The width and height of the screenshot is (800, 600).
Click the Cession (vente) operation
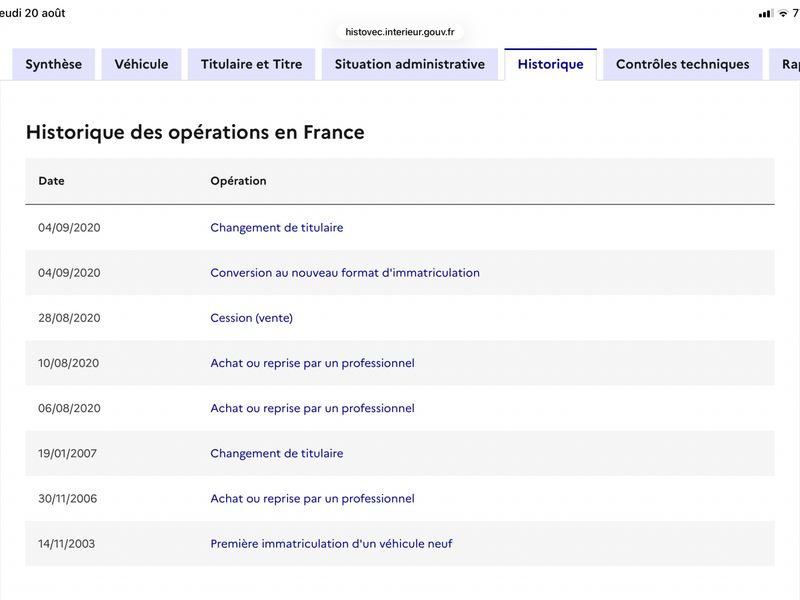click(252, 318)
